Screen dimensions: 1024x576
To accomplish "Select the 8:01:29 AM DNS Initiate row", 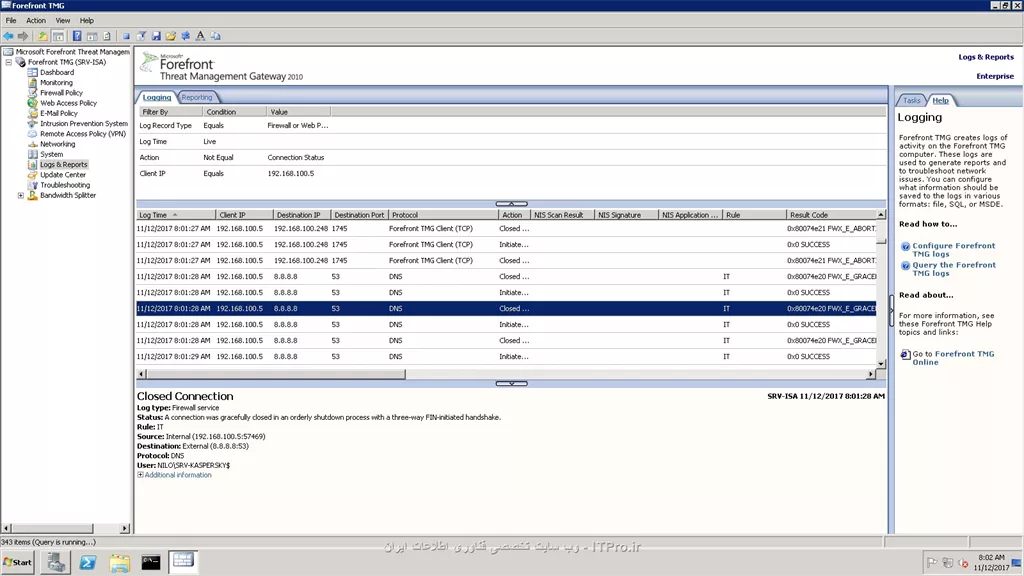I will (x=506, y=357).
